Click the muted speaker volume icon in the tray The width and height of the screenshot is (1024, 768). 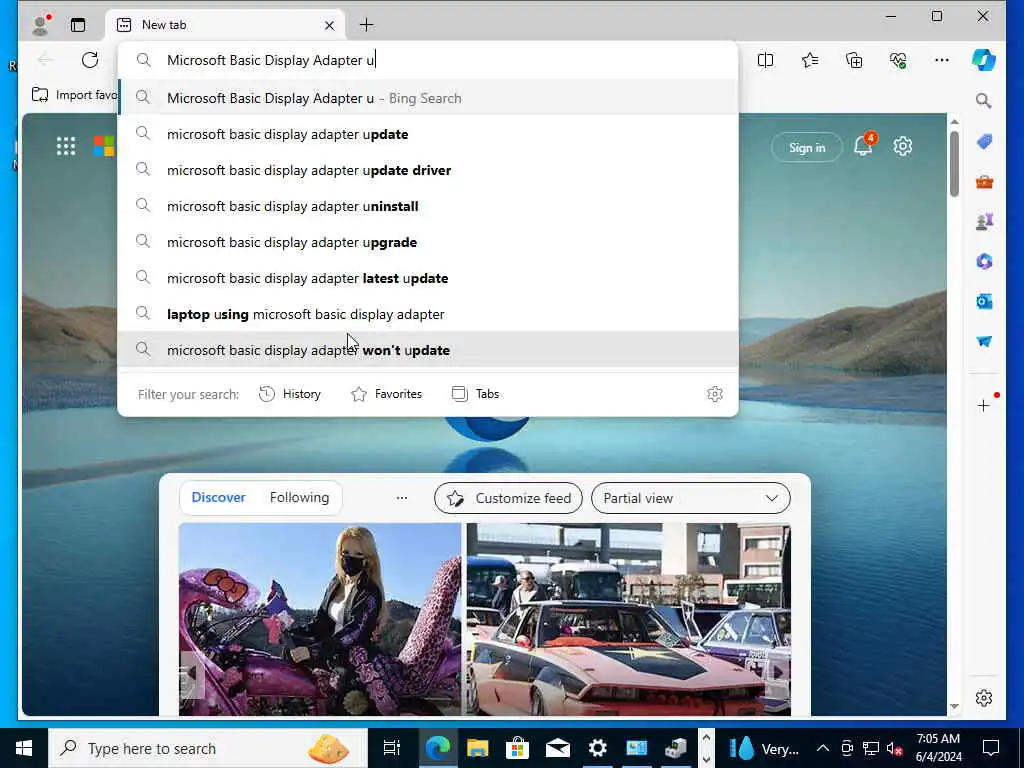click(x=895, y=748)
